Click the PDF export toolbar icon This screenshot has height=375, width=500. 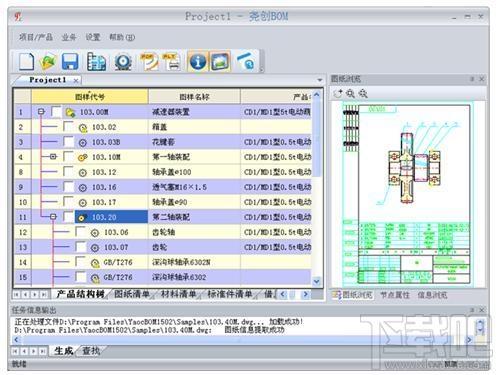[149, 62]
